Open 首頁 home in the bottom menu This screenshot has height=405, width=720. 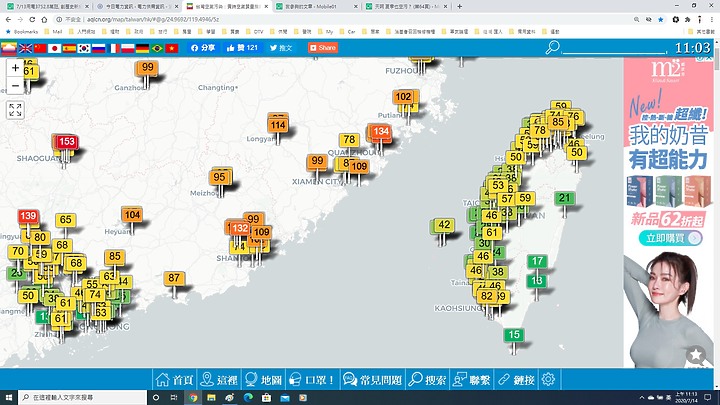tap(174, 380)
